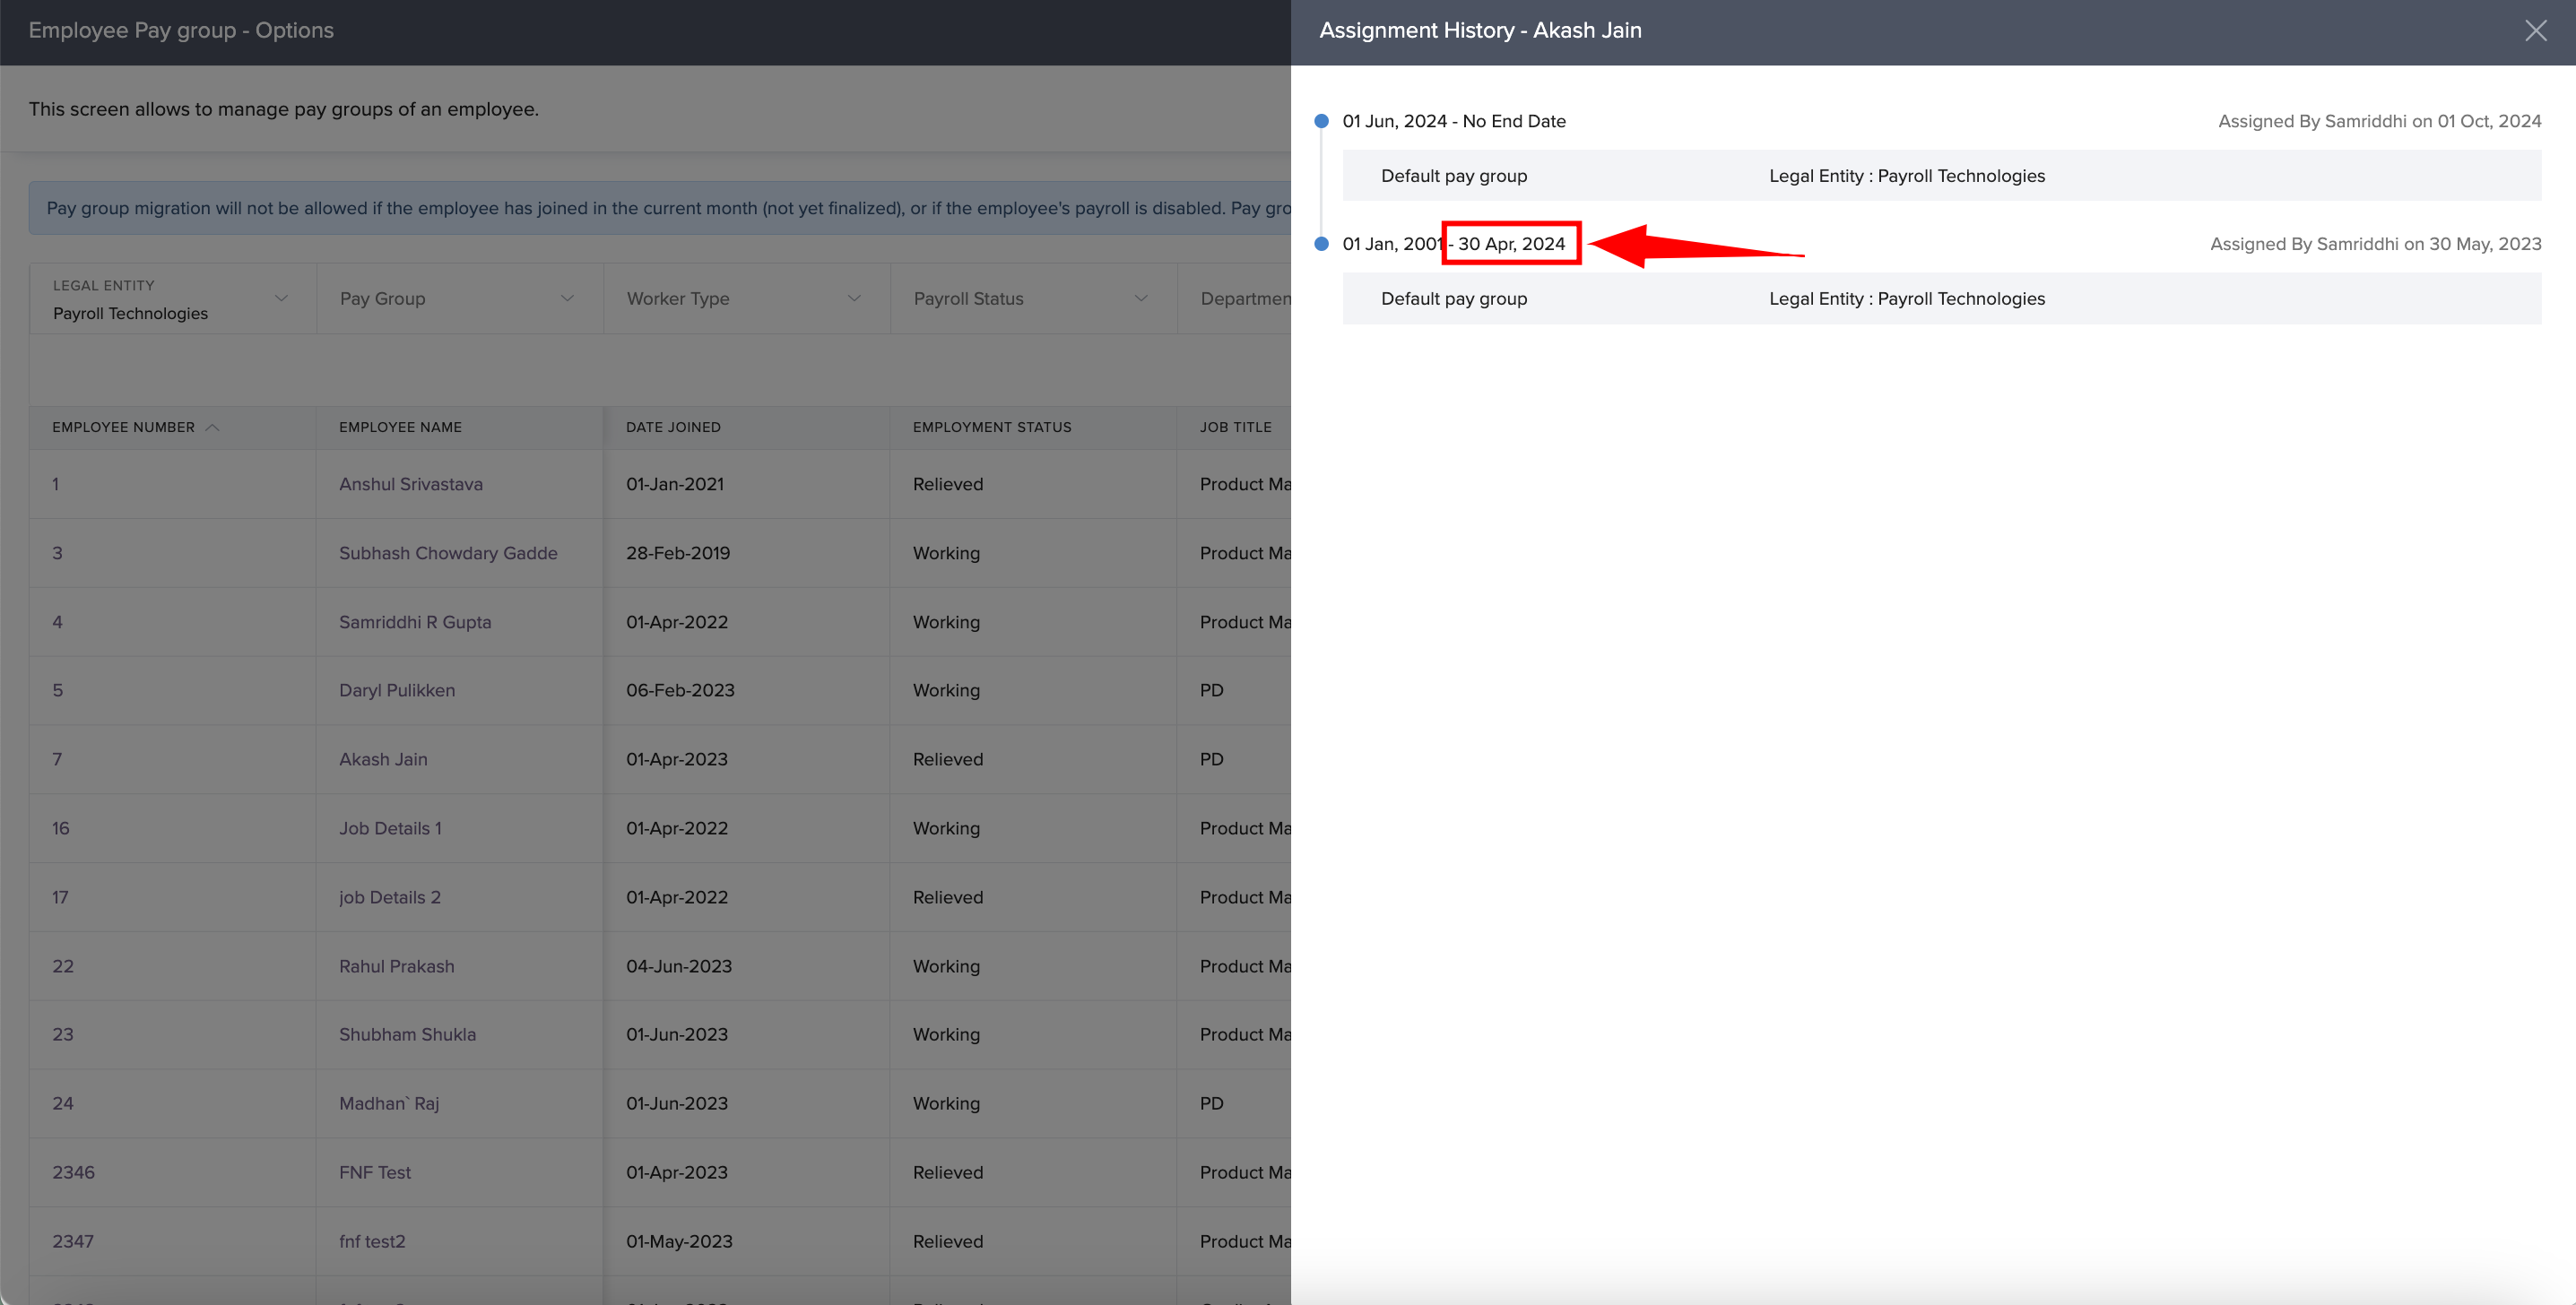Expand the Worker Type filter dropdown

[x=854, y=298]
